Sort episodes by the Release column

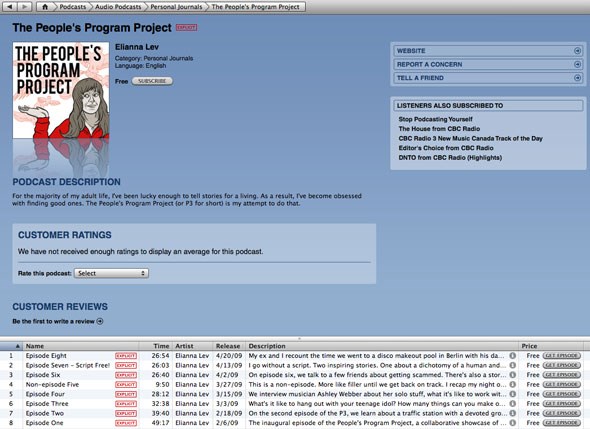pos(228,346)
